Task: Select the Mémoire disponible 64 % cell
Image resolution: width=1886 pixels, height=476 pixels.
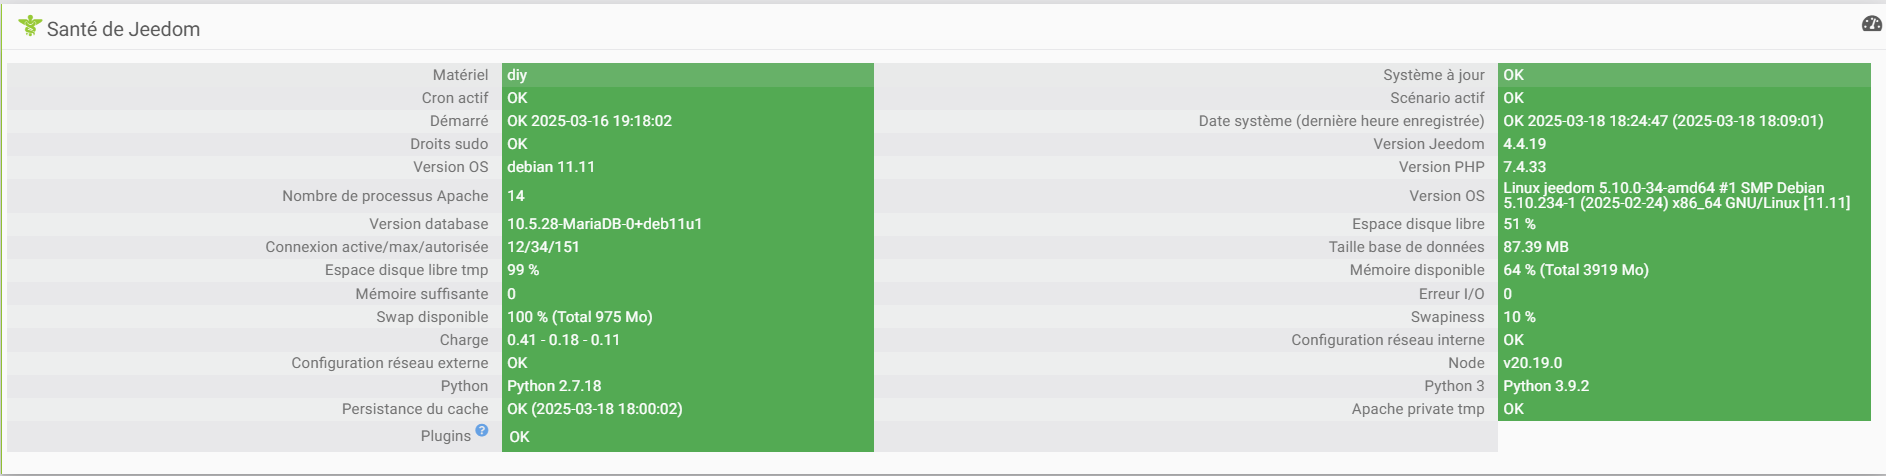Action: tap(1575, 270)
